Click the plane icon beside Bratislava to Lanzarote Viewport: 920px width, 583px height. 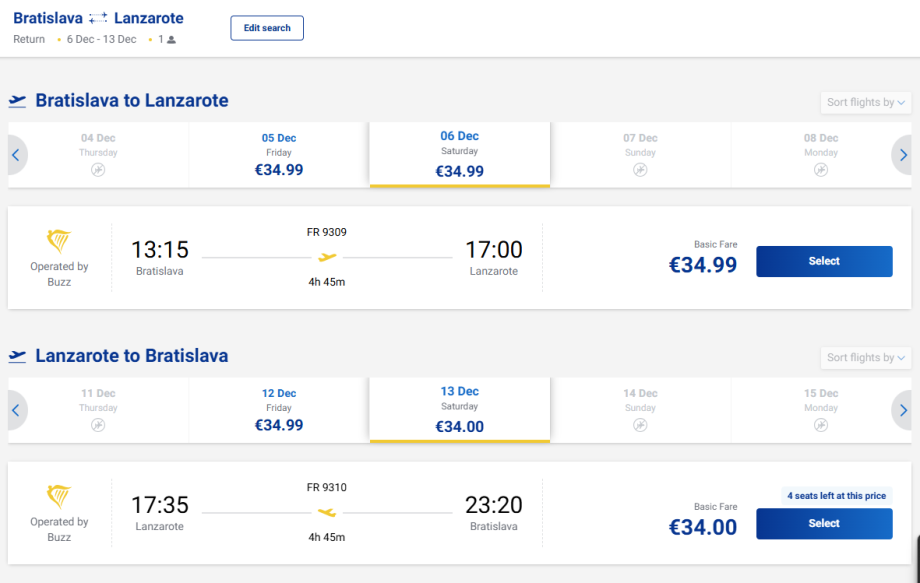[18, 101]
